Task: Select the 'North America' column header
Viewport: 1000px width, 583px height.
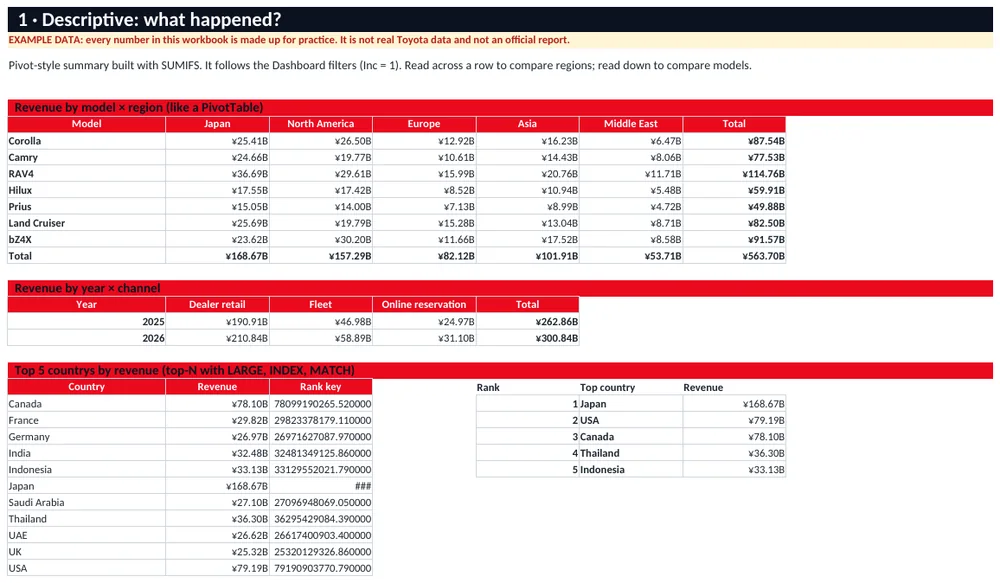Action: 321,124
